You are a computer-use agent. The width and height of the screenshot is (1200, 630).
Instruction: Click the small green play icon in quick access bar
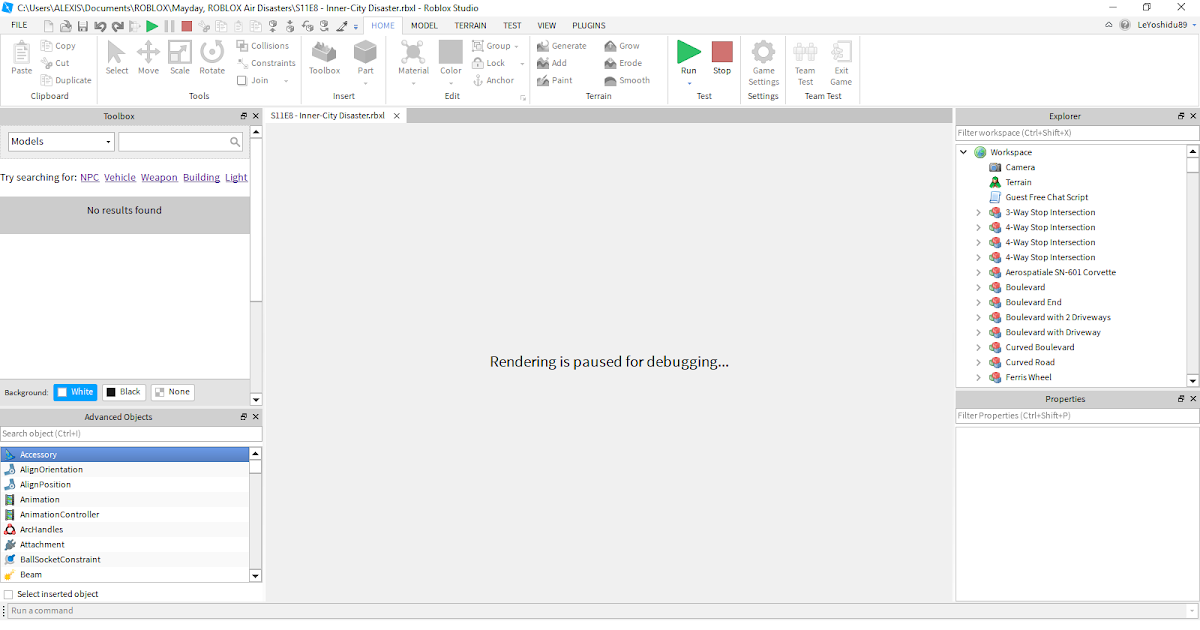[152, 25]
